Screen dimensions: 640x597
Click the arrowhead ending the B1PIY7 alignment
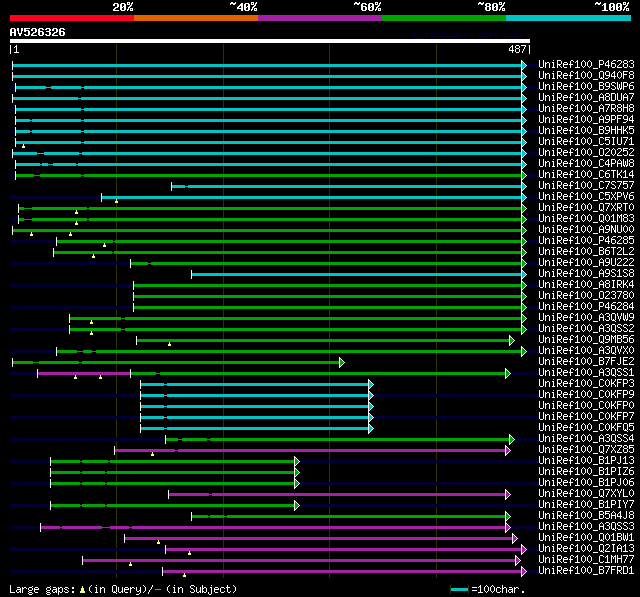click(x=297, y=506)
